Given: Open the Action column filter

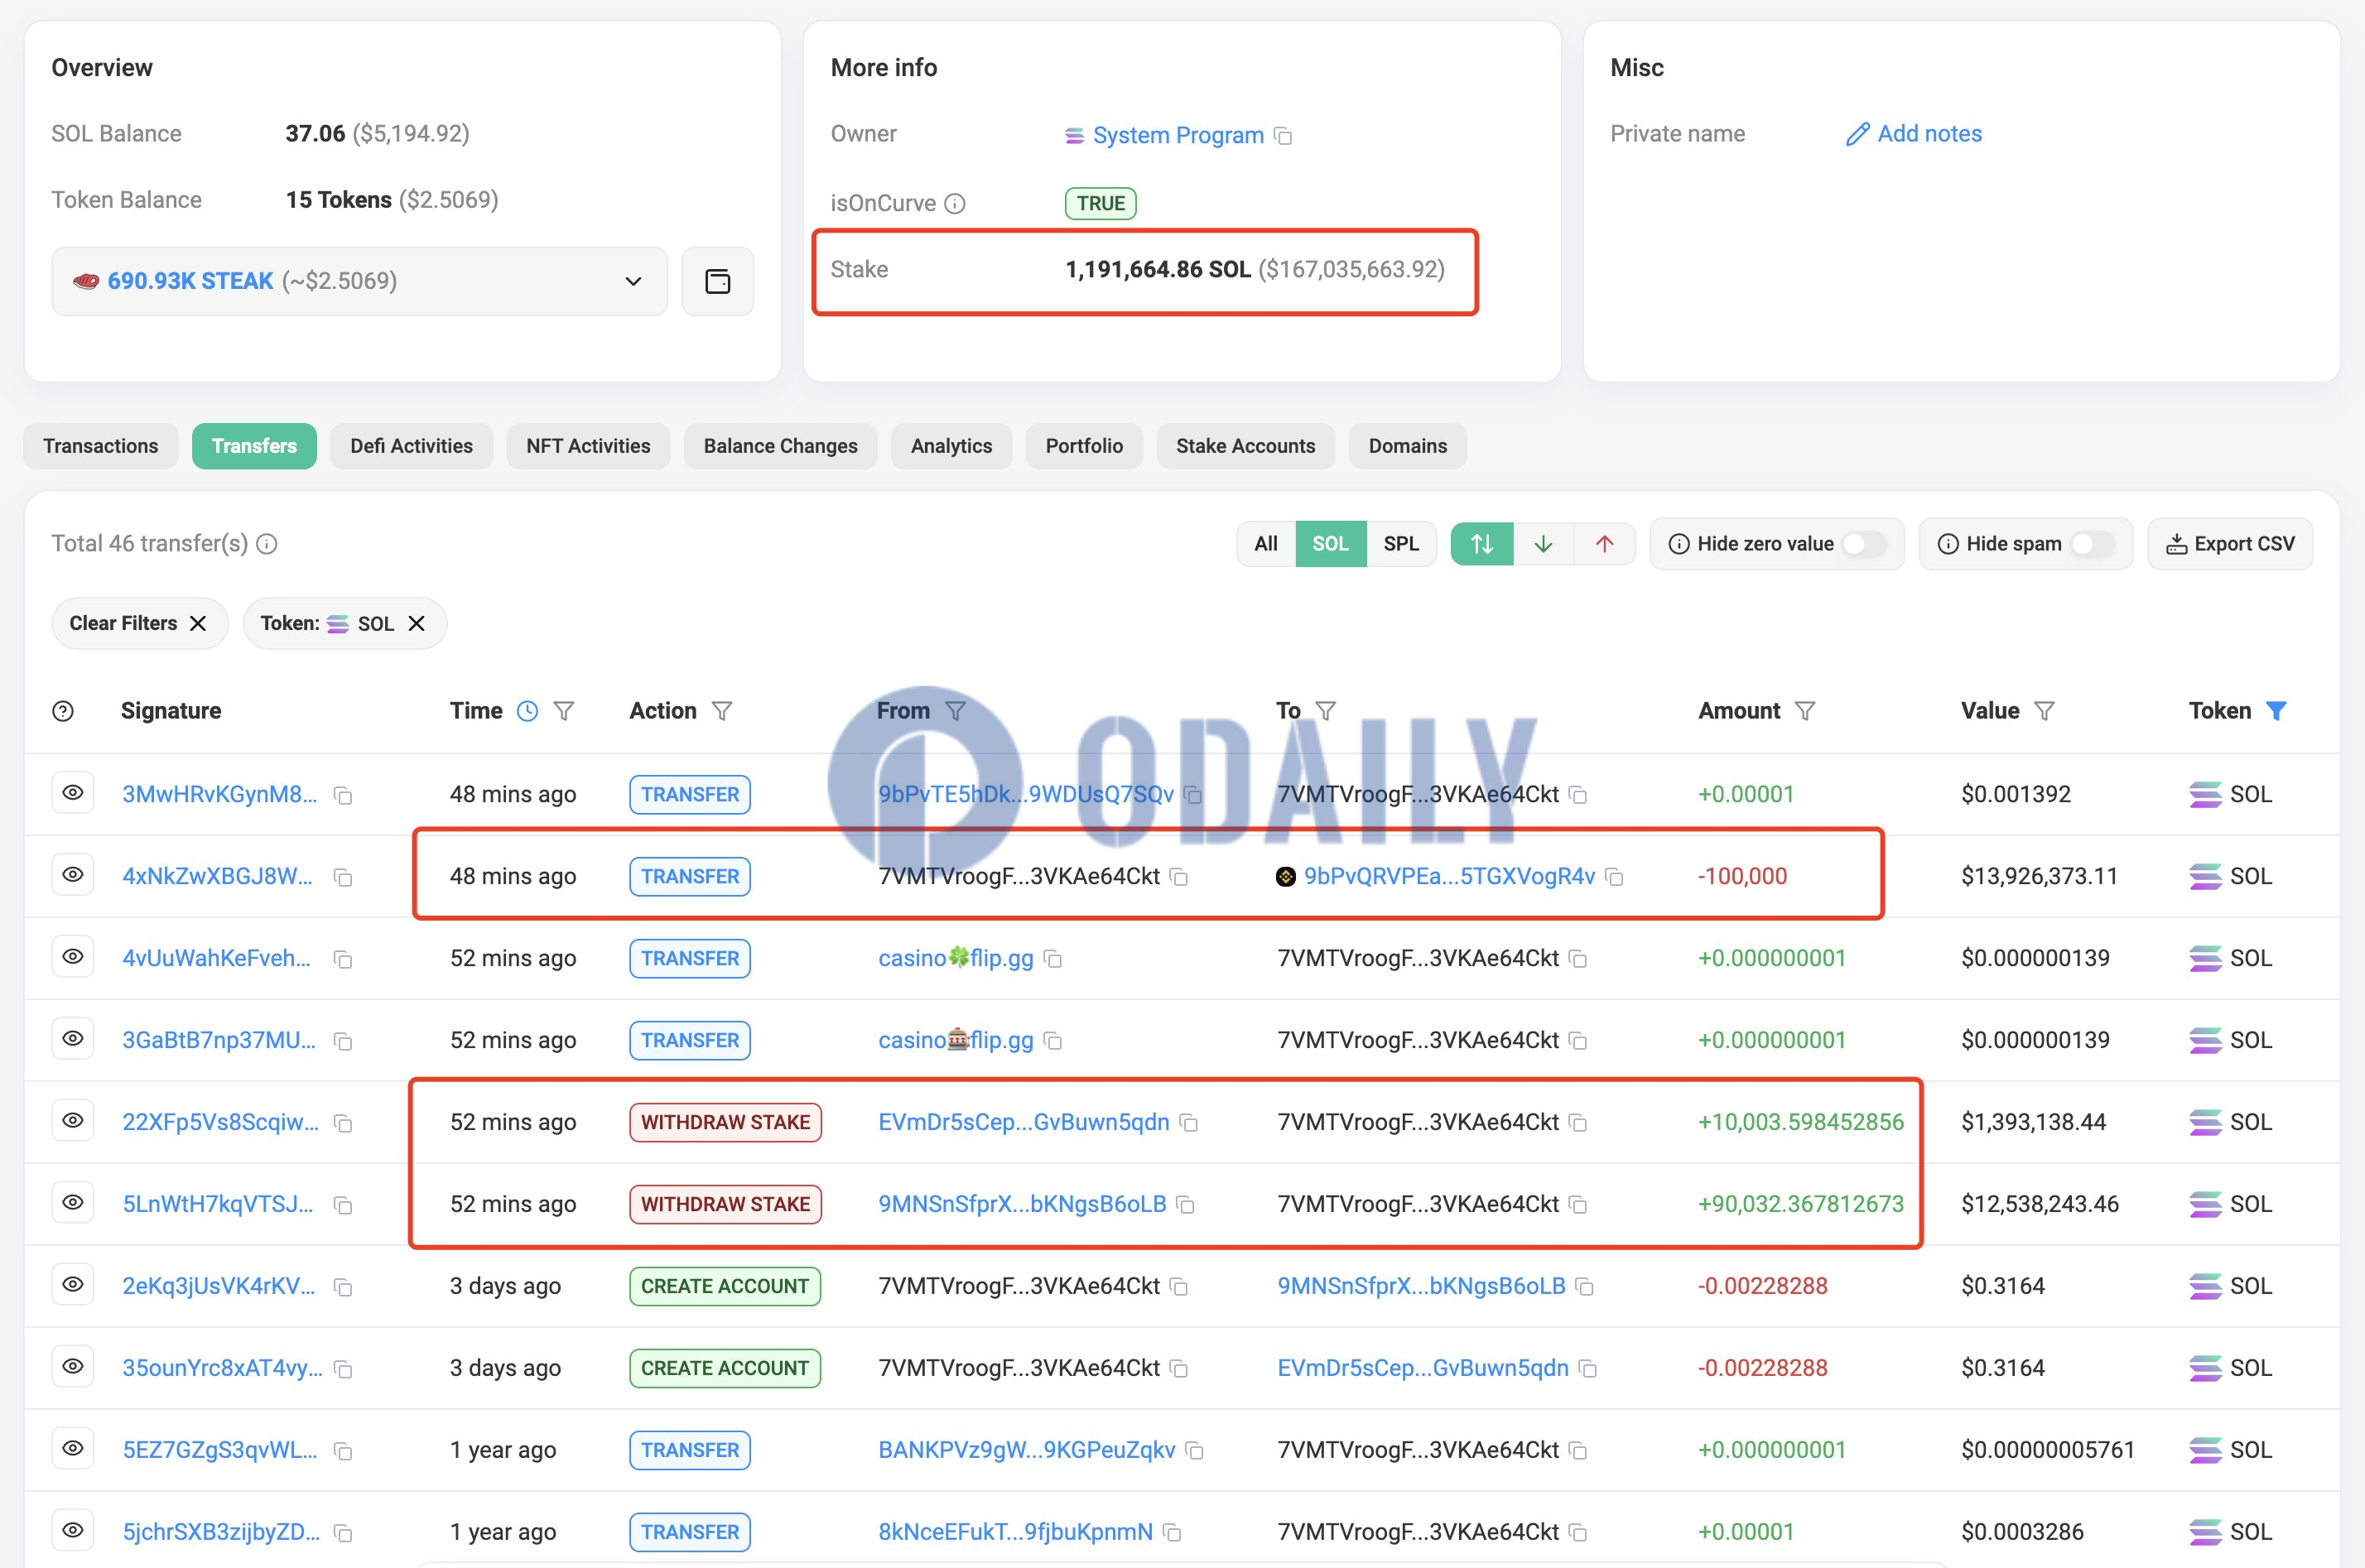Looking at the screenshot, I should [722, 711].
